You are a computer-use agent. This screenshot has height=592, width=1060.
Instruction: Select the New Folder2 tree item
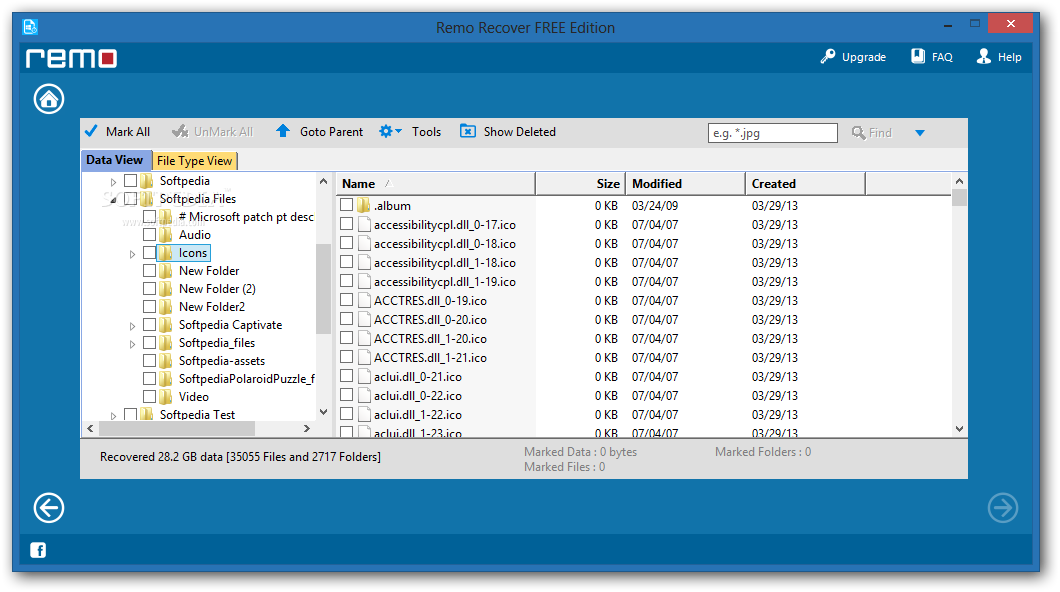click(x=212, y=307)
